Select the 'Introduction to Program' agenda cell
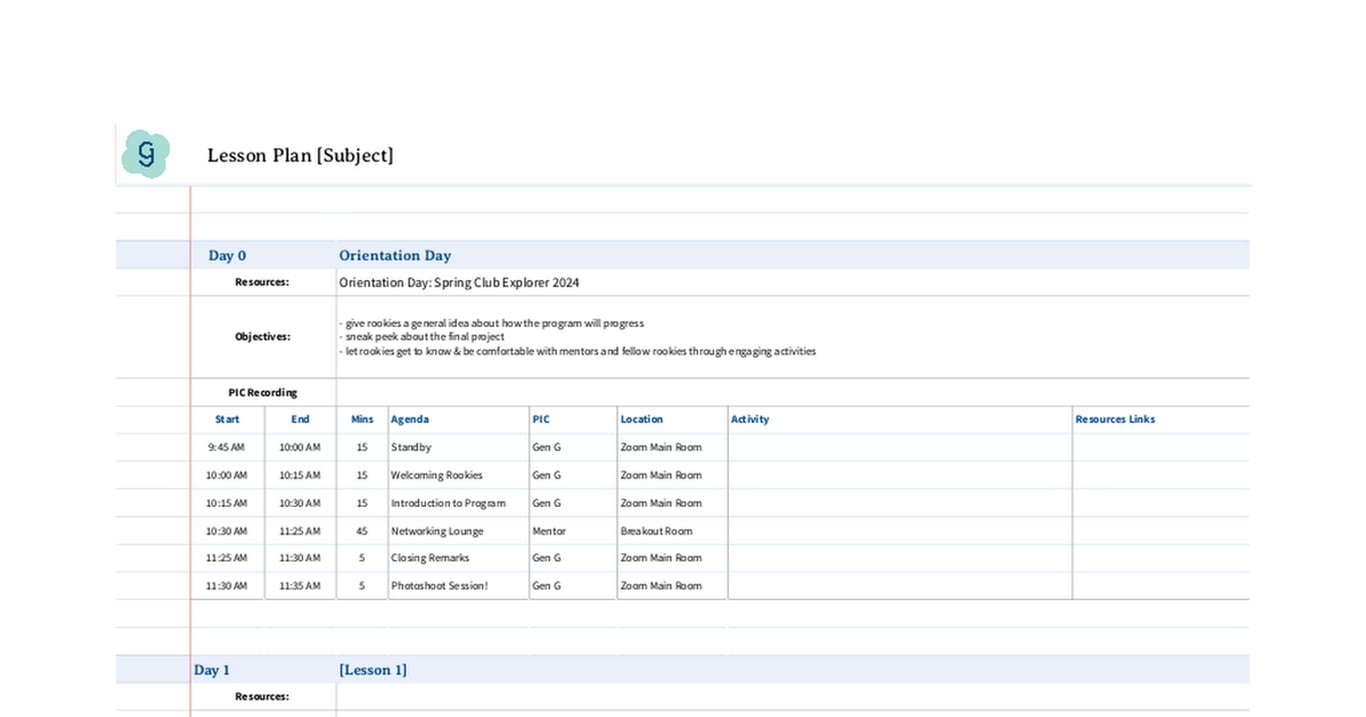The height and width of the screenshot is (717, 1366). click(448, 503)
